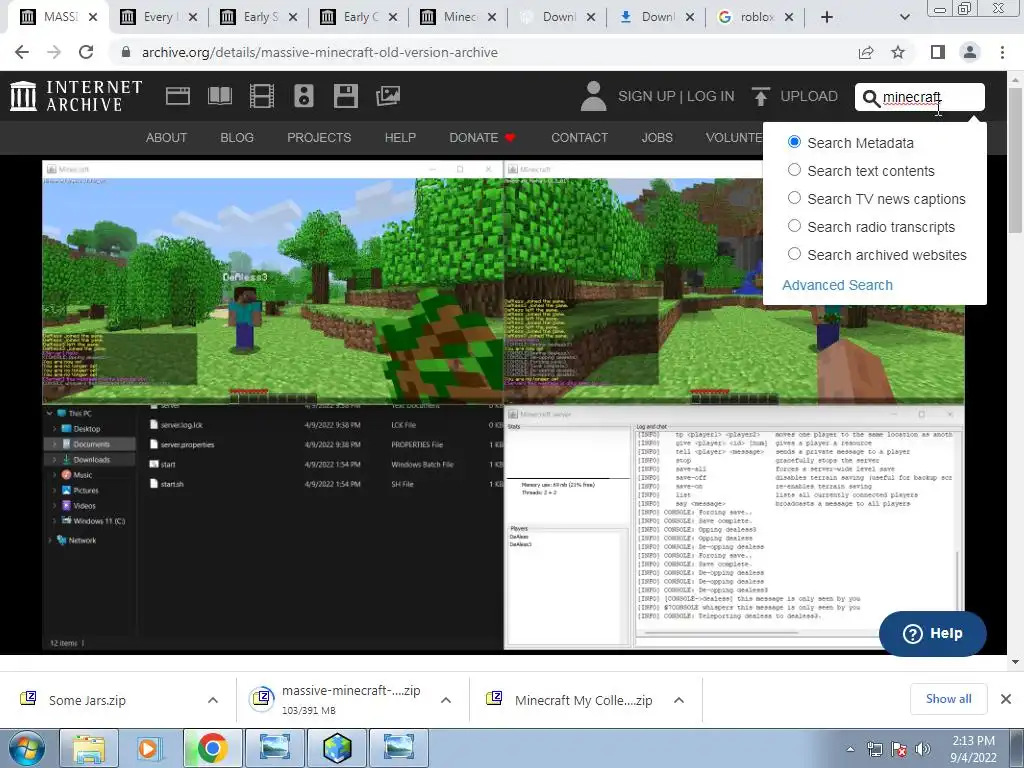This screenshot has height=768, width=1024.
Task: Switch to the Every tab
Action: pyautogui.click(x=159, y=17)
